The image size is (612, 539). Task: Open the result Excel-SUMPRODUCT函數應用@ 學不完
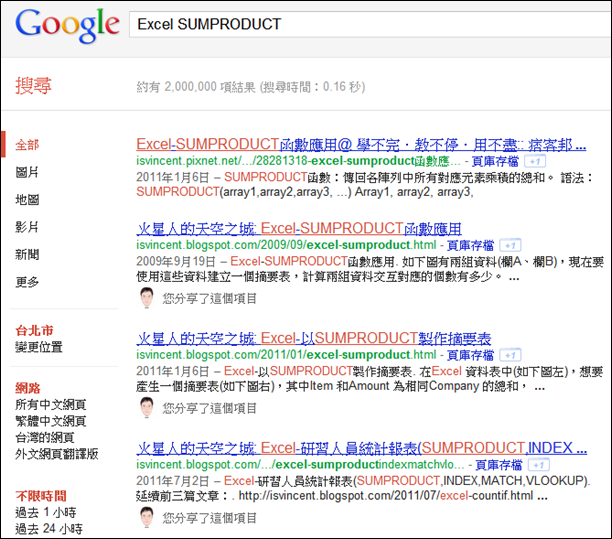(x=361, y=144)
